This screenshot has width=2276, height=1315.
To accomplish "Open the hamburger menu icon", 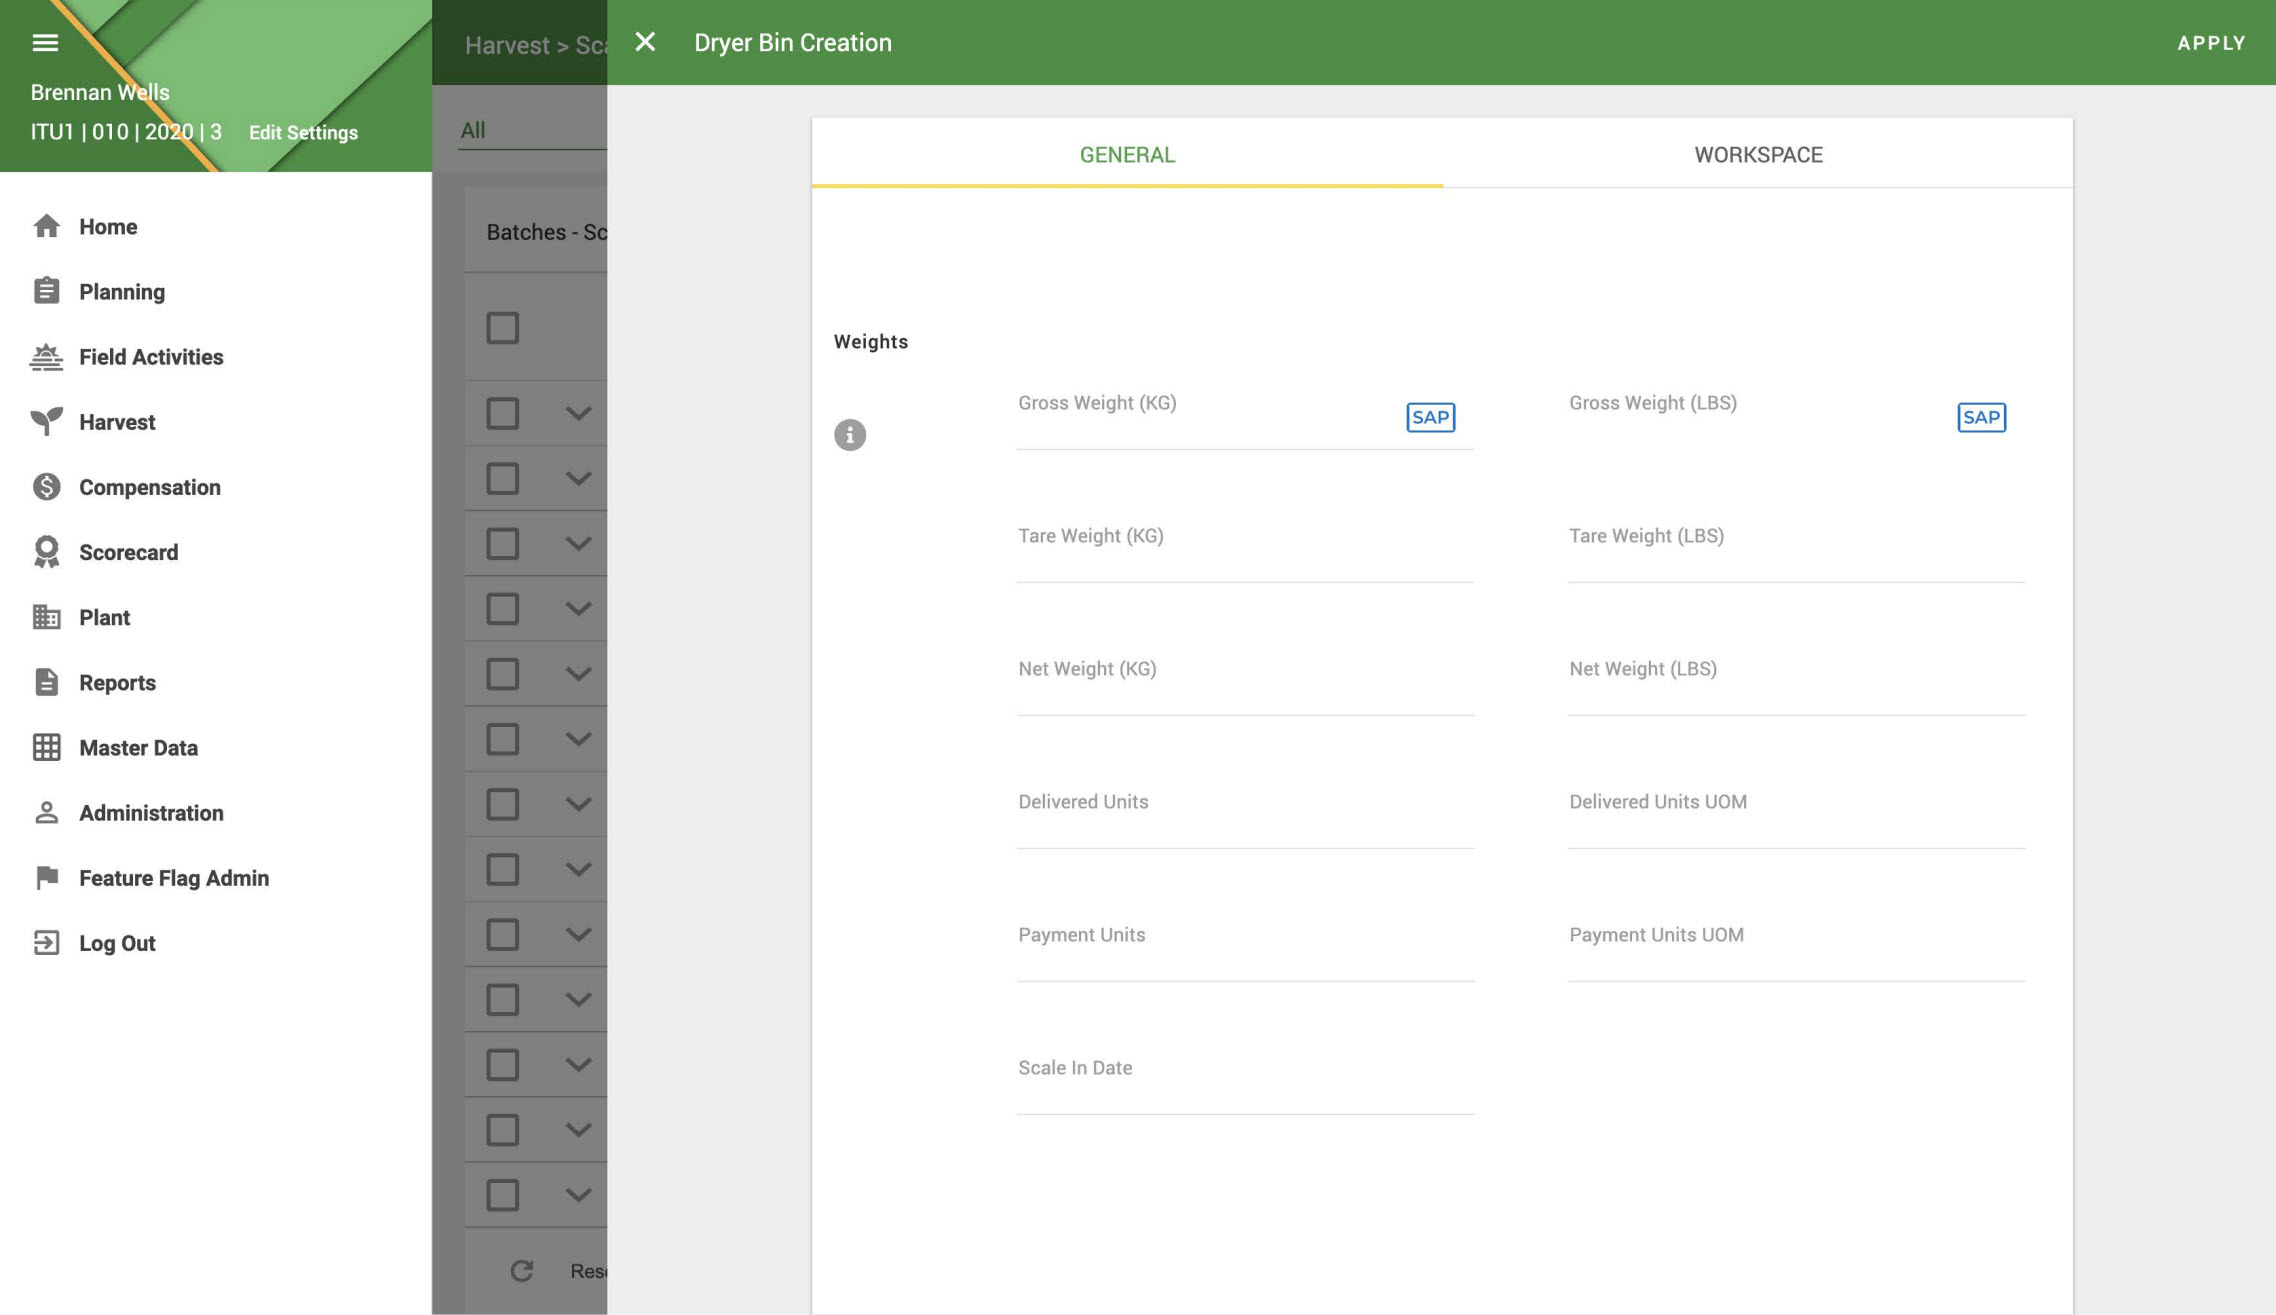I will click(45, 43).
